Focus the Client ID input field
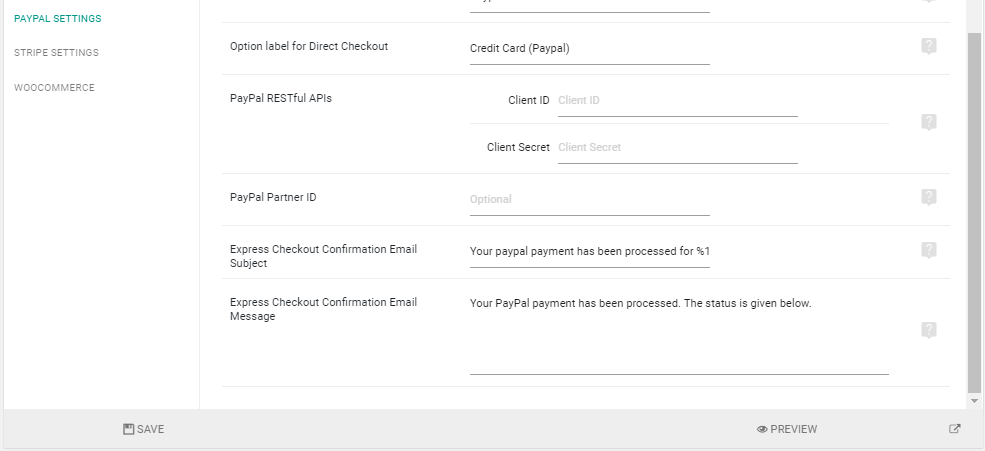Viewport: 985px width, 451px height. (678, 101)
